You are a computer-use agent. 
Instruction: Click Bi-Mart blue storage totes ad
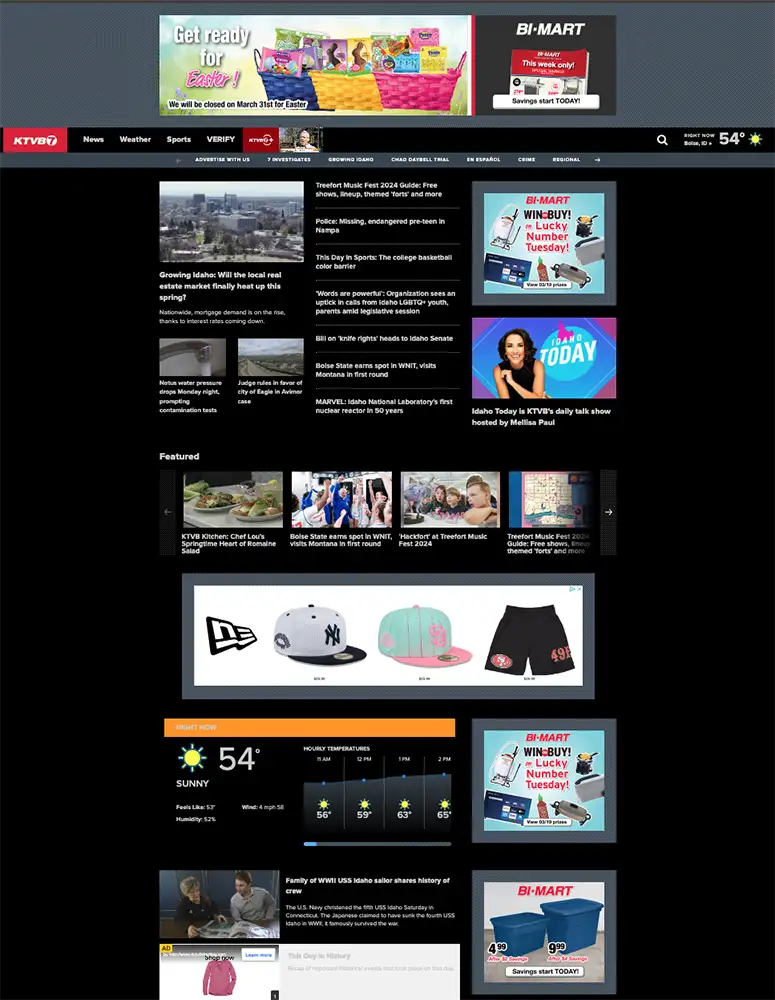tap(544, 932)
